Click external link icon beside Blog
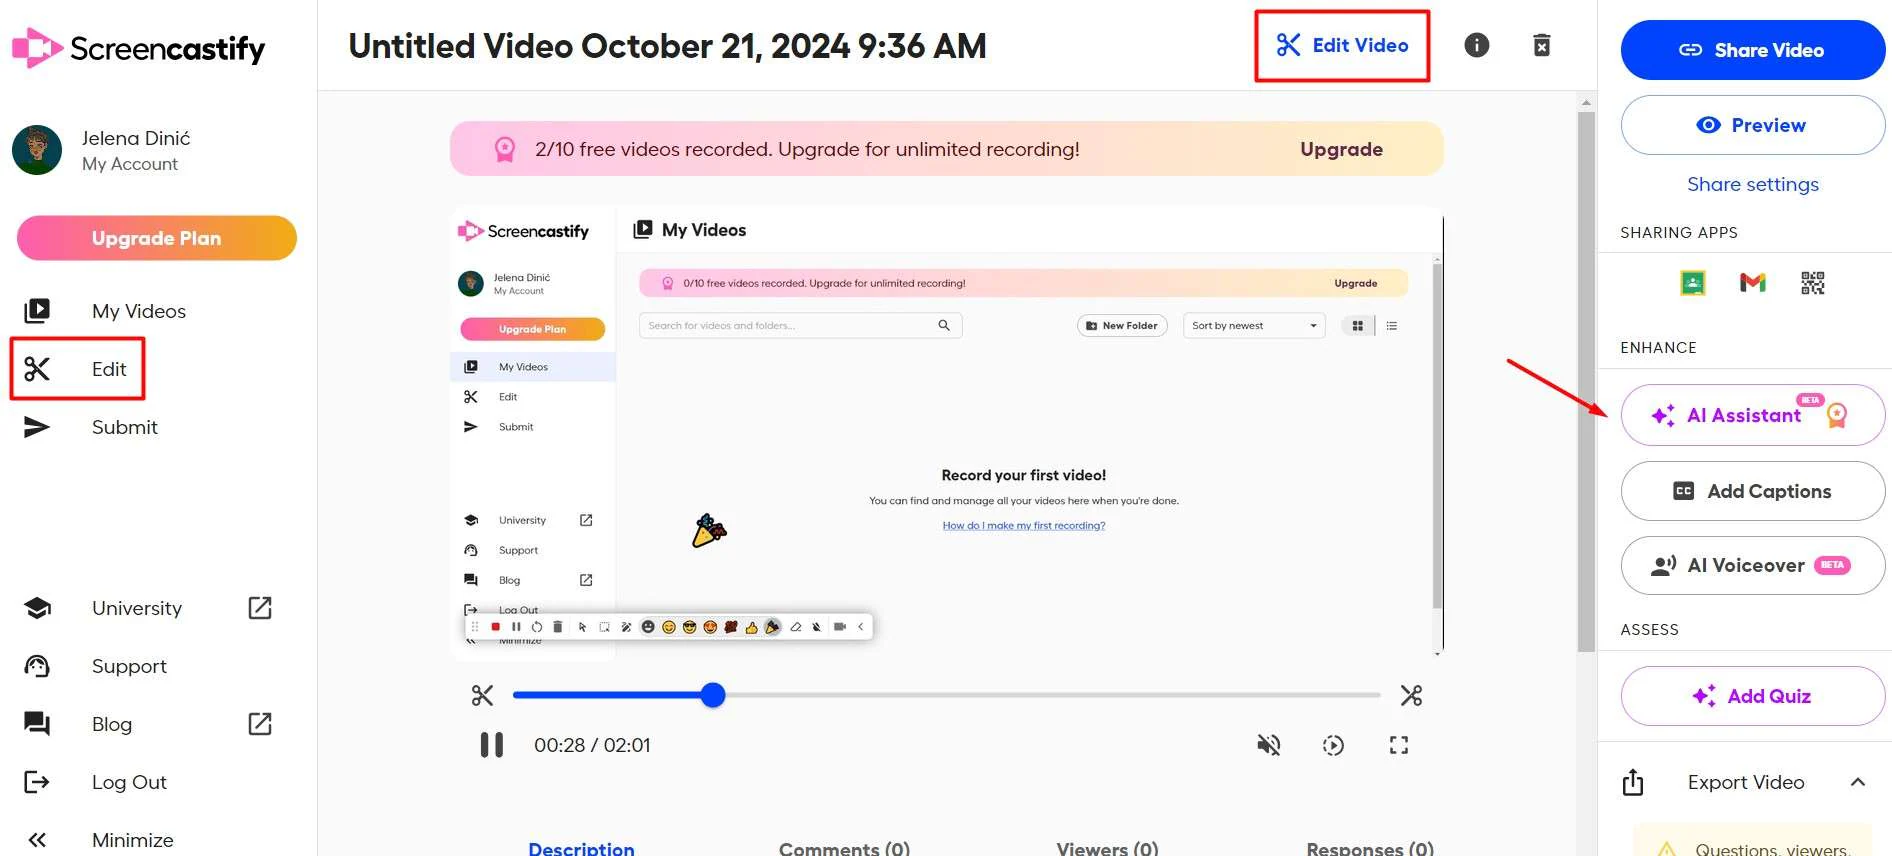Image resolution: width=1892 pixels, height=856 pixels. 260,724
